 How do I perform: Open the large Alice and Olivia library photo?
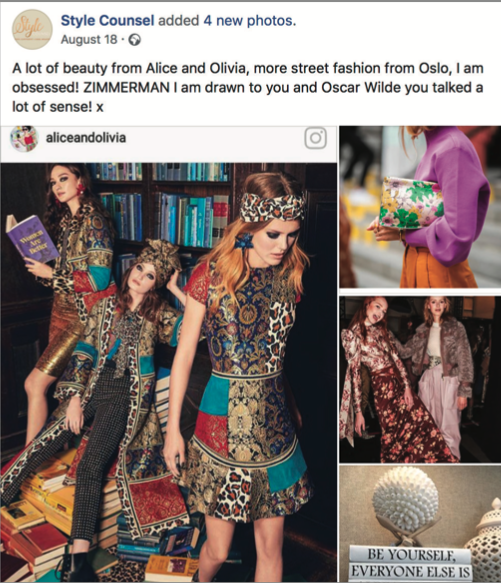(x=169, y=372)
